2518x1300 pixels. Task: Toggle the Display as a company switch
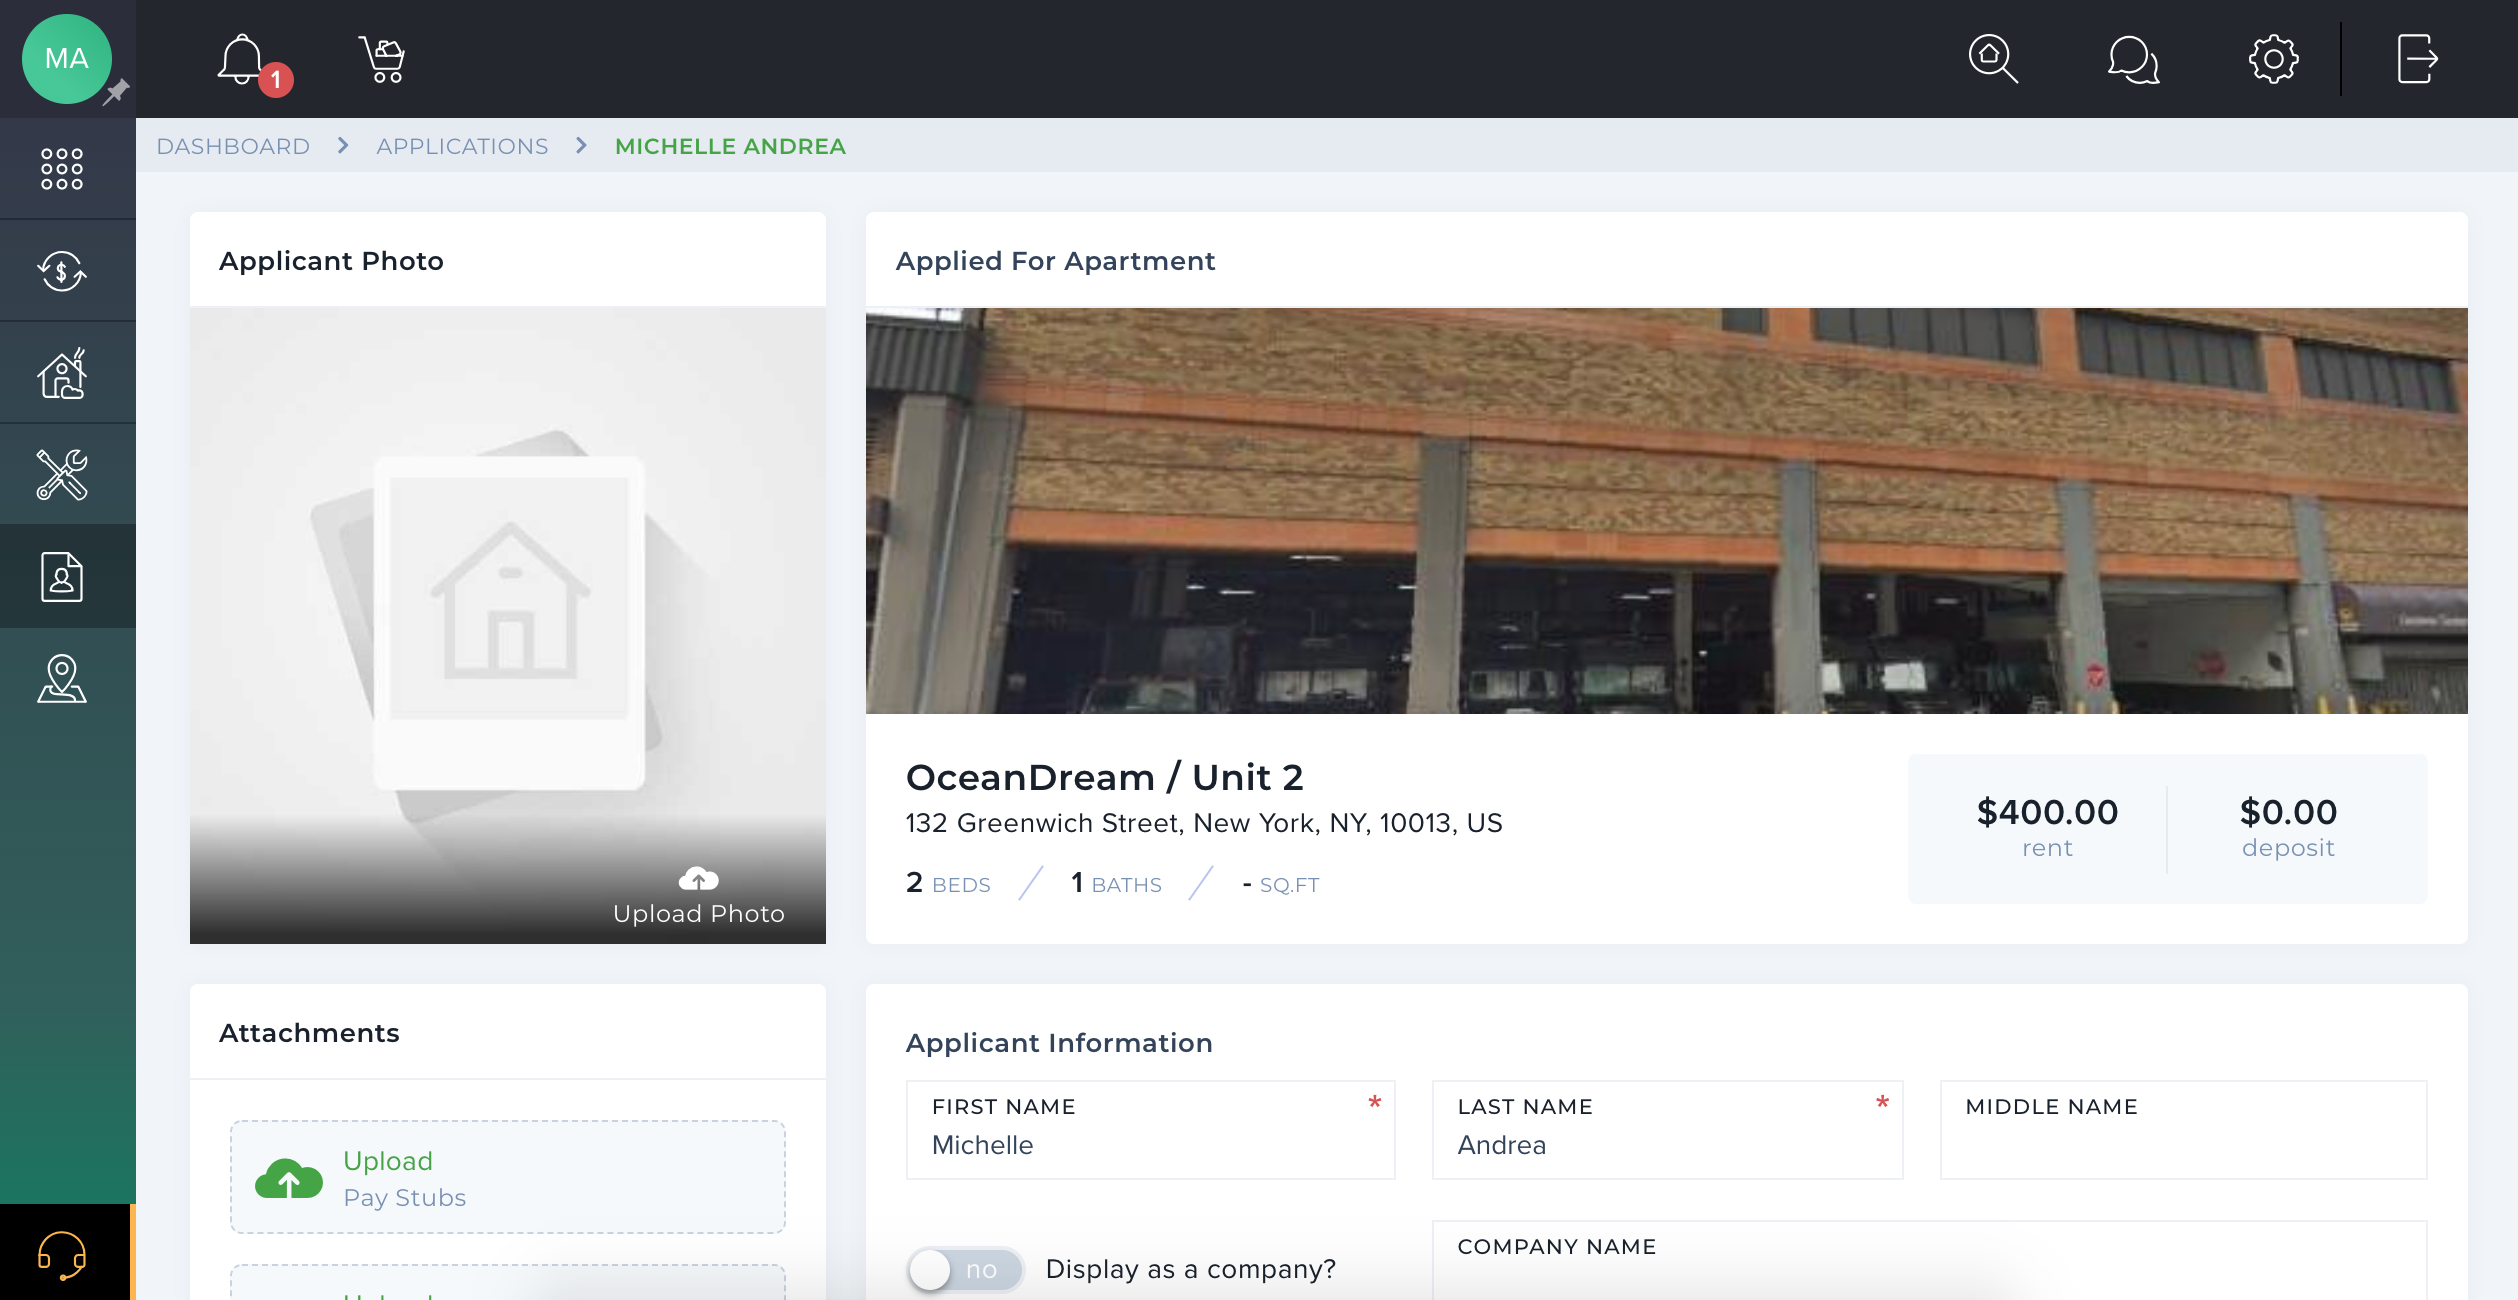(965, 1269)
